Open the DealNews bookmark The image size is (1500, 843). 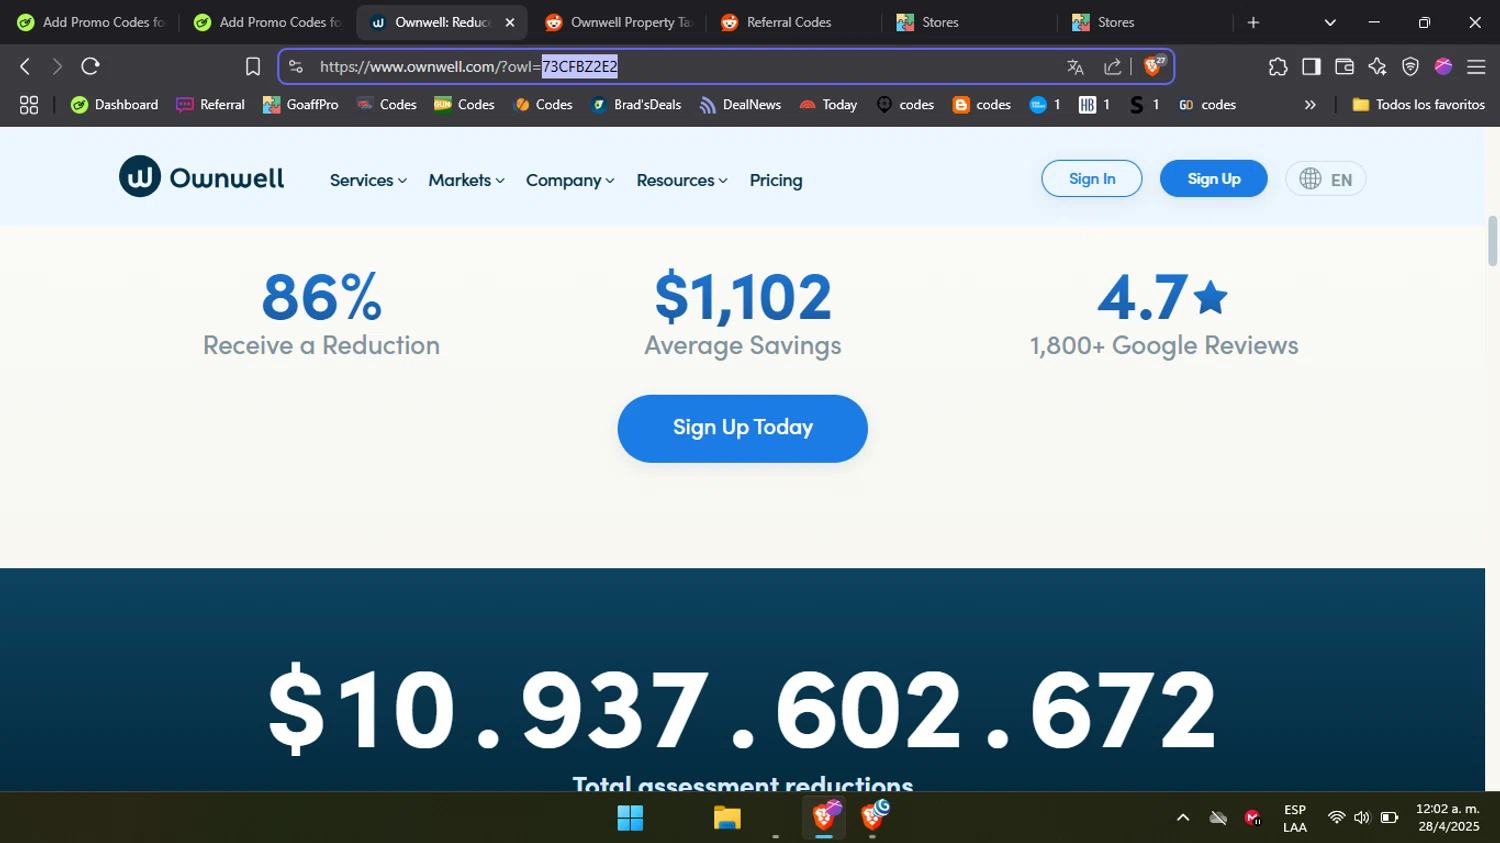click(x=740, y=104)
